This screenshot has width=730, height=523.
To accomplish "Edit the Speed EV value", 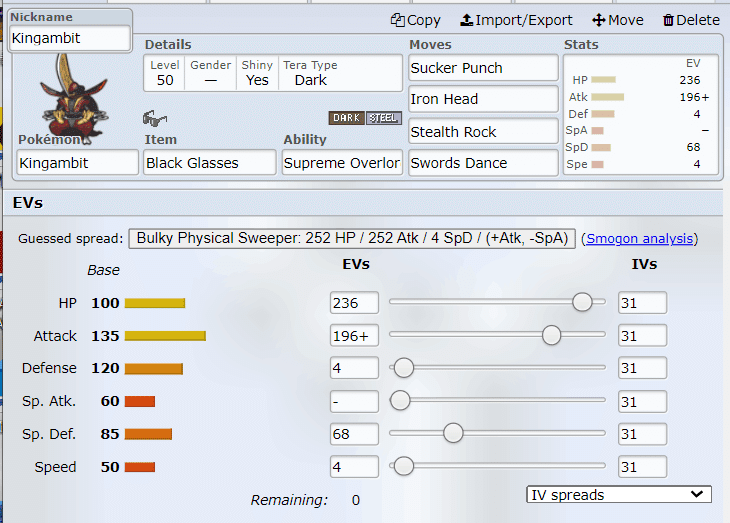I will tap(354, 467).
